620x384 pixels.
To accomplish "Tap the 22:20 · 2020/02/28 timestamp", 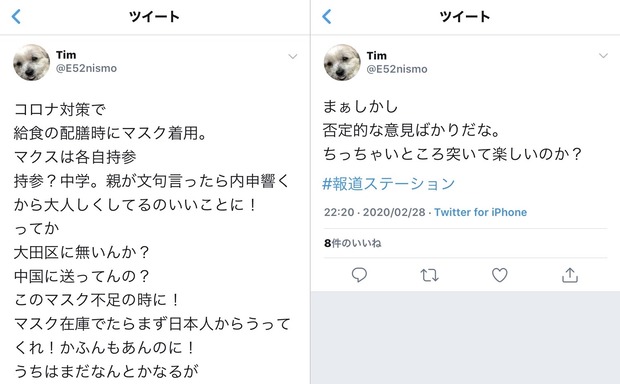I will 374,212.
